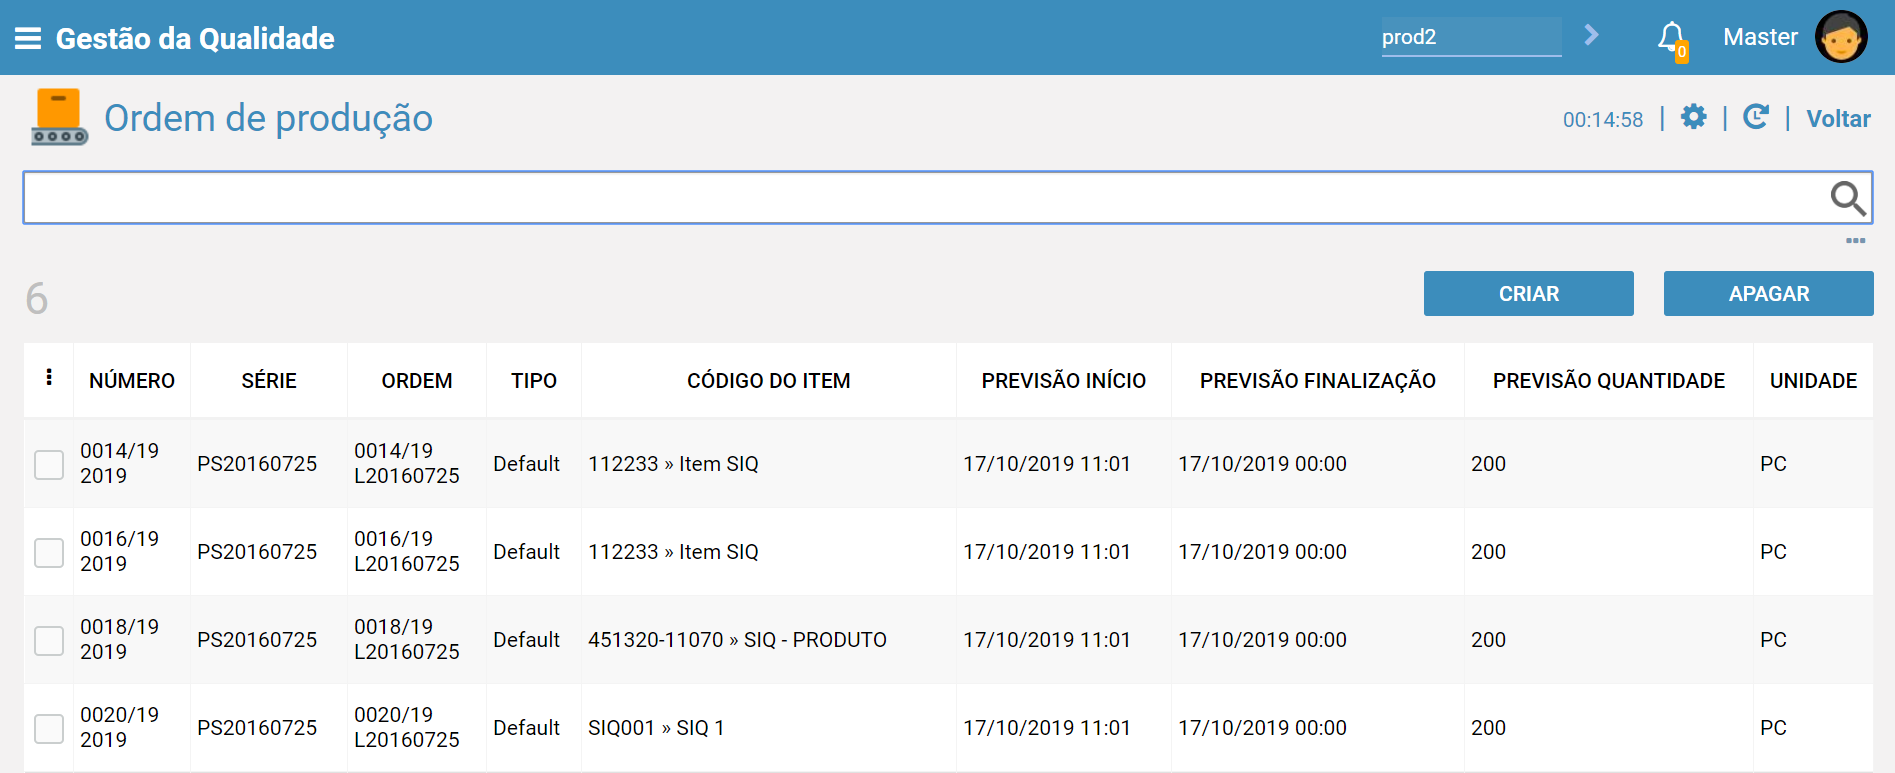Sort by UNIDADE column header
This screenshot has height=773, width=1895.
[x=1813, y=381]
